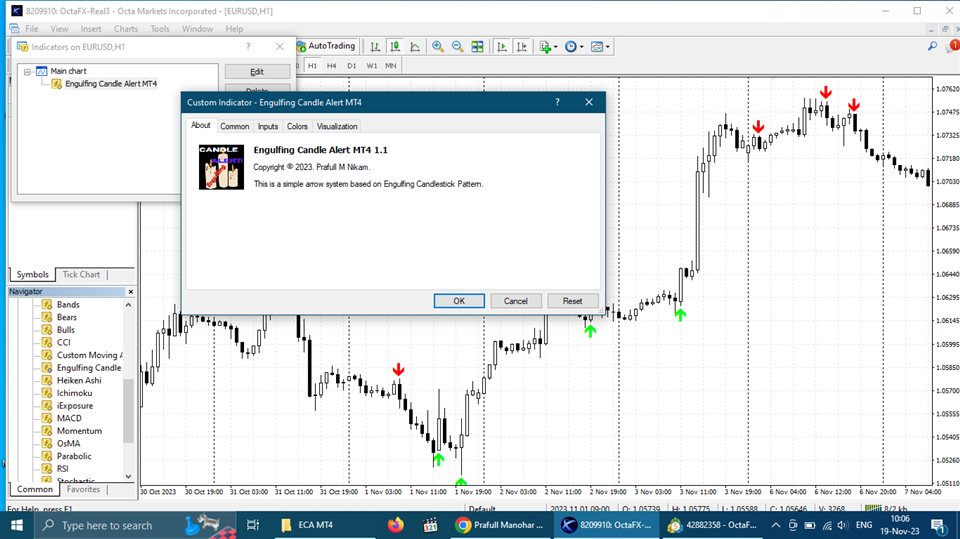Switch chart to candlesticks mode
The image size is (960, 539).
coord(395,47)
